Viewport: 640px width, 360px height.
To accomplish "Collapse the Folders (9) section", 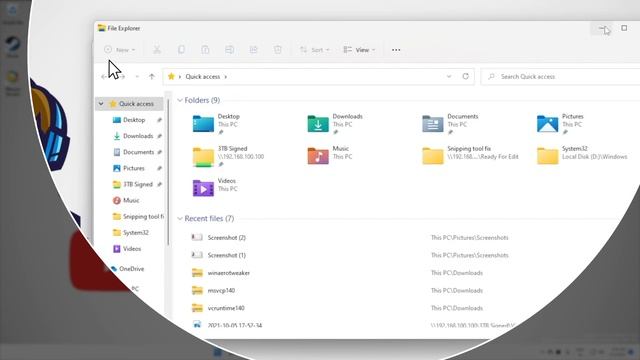I will (x=180, y=100).
